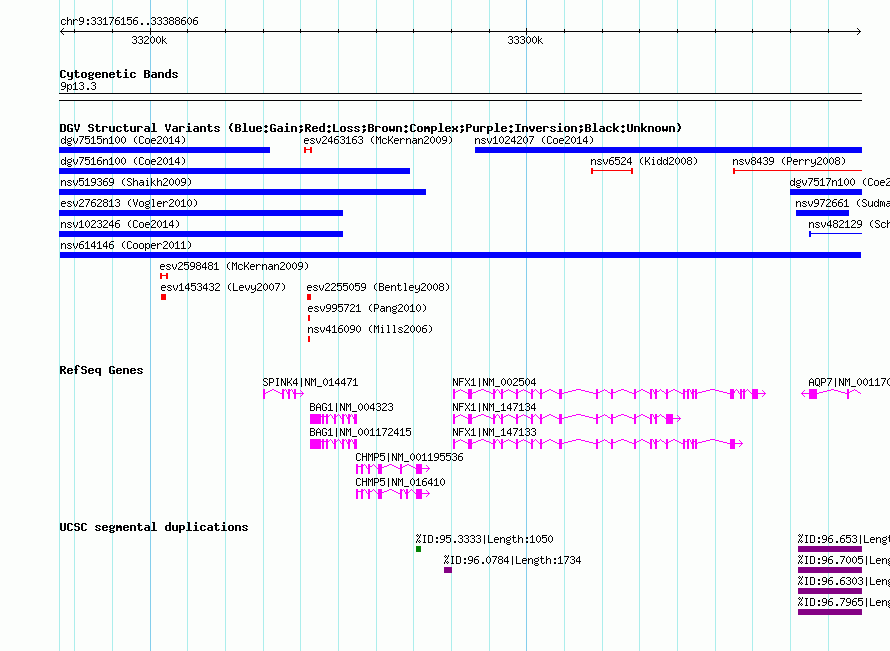Select the nsv6524 (Kidd2008) red loss marker
Viewport: 890px width, 651px height.
click(x=612, y=171)
